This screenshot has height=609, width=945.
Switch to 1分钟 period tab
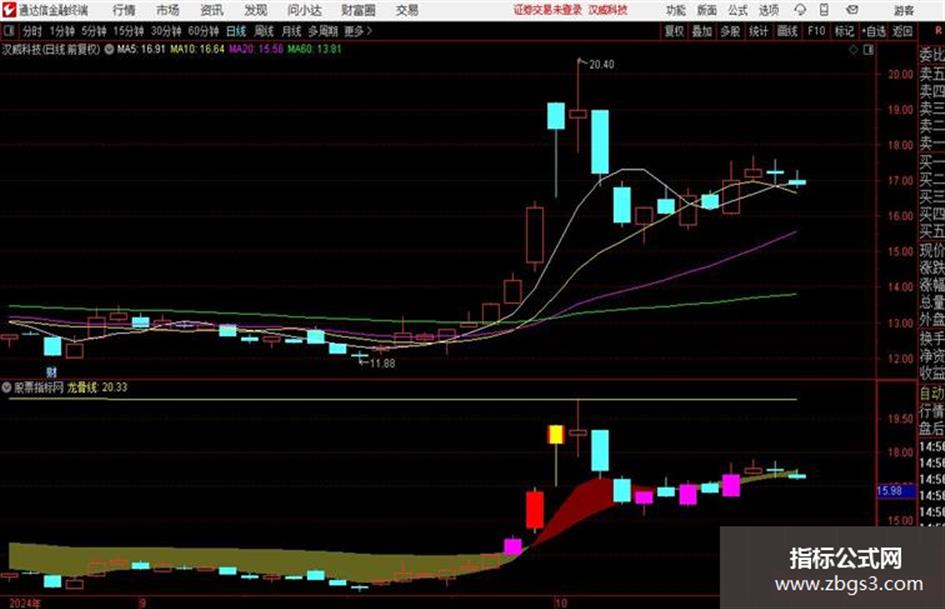(x=61, y=31)
